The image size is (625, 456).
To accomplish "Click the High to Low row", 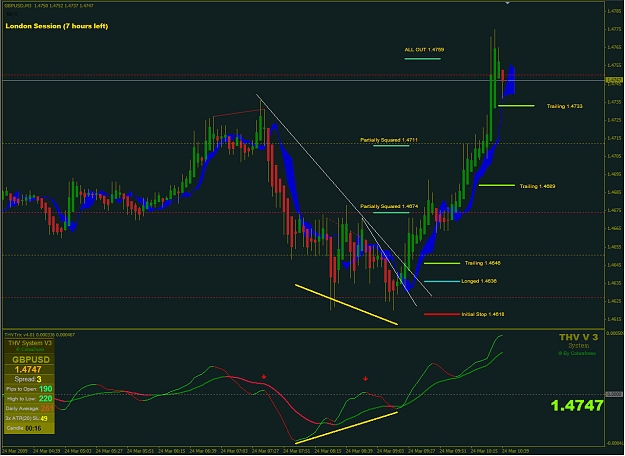I will [29, 399].
